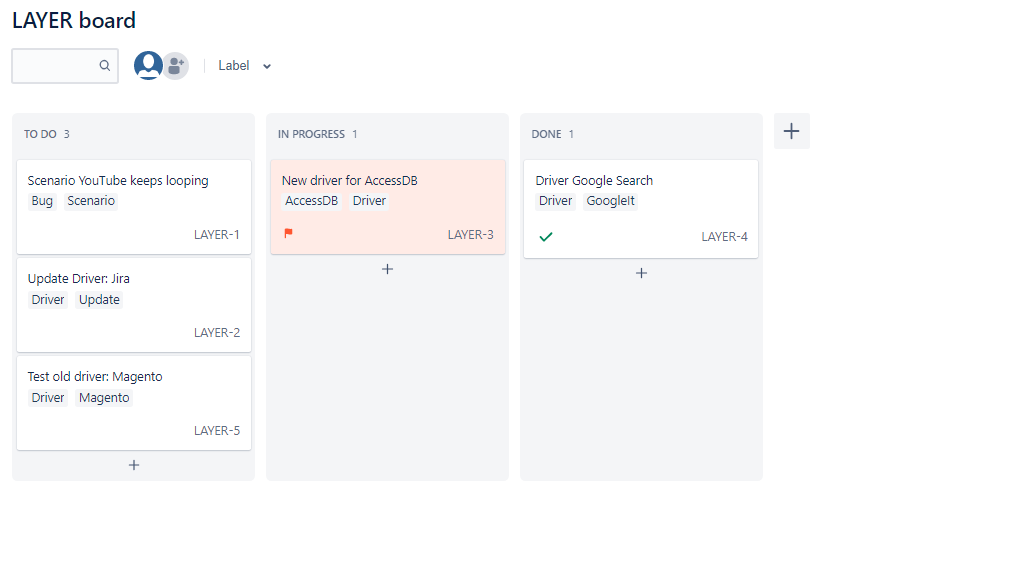Viewport: 1024px width, 561px height.
Task: Select the Magento label tag
Action: 104,398
